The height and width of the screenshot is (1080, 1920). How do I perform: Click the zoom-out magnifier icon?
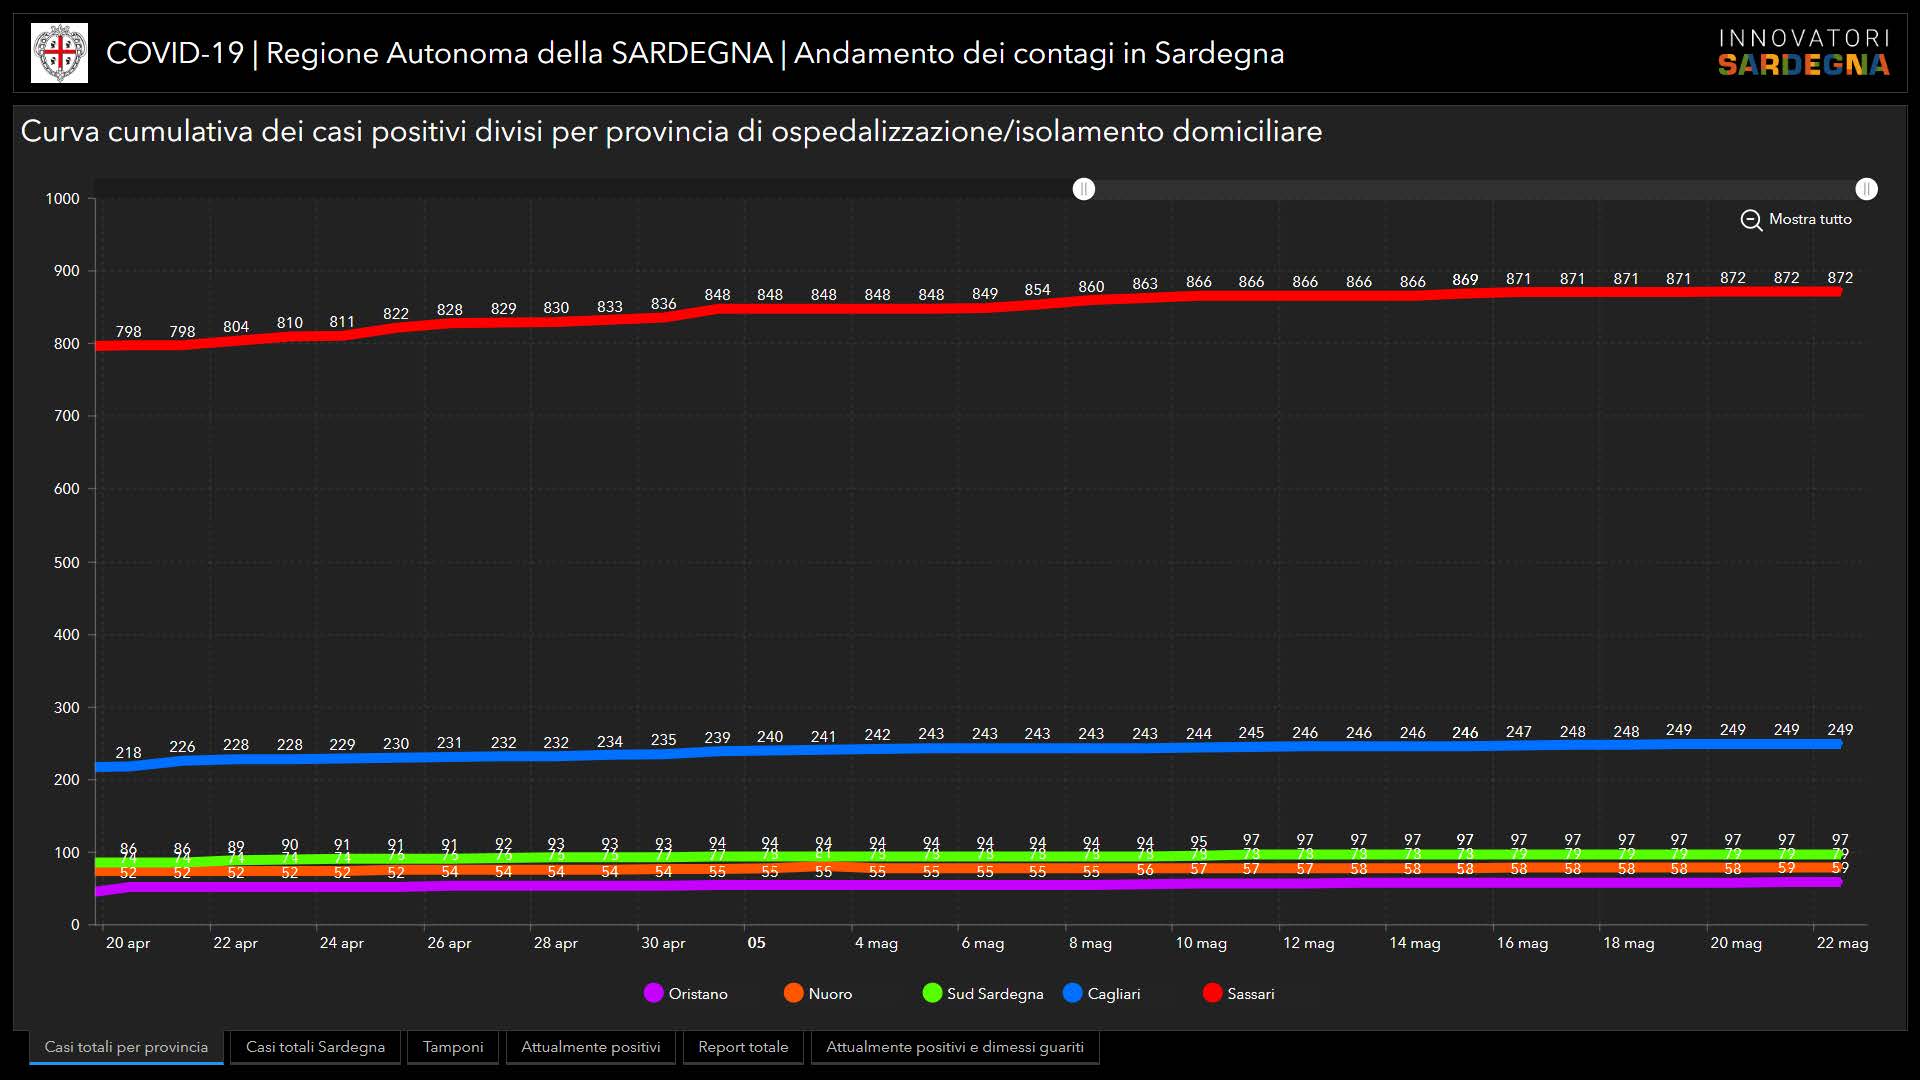1750,220
